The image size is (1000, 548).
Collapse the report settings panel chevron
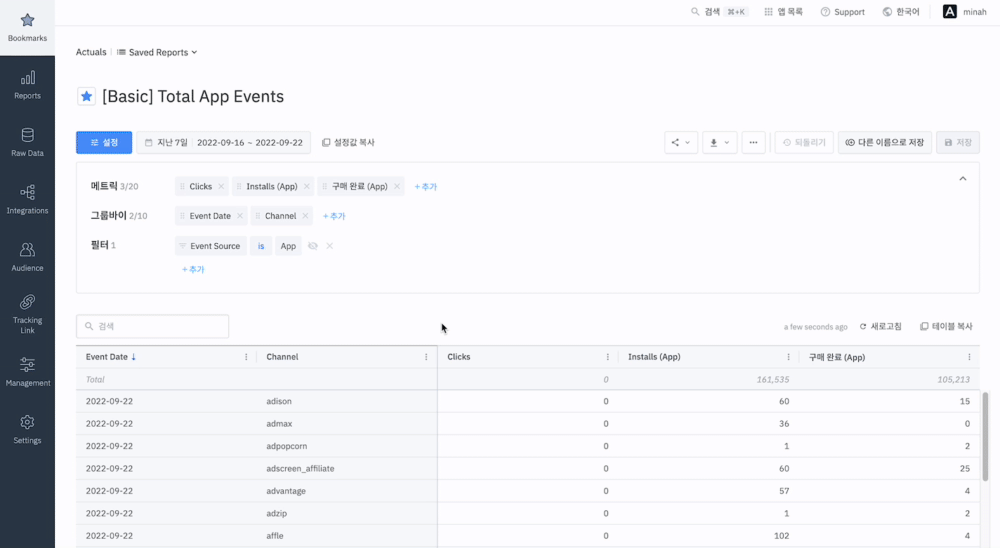[963, 179]
